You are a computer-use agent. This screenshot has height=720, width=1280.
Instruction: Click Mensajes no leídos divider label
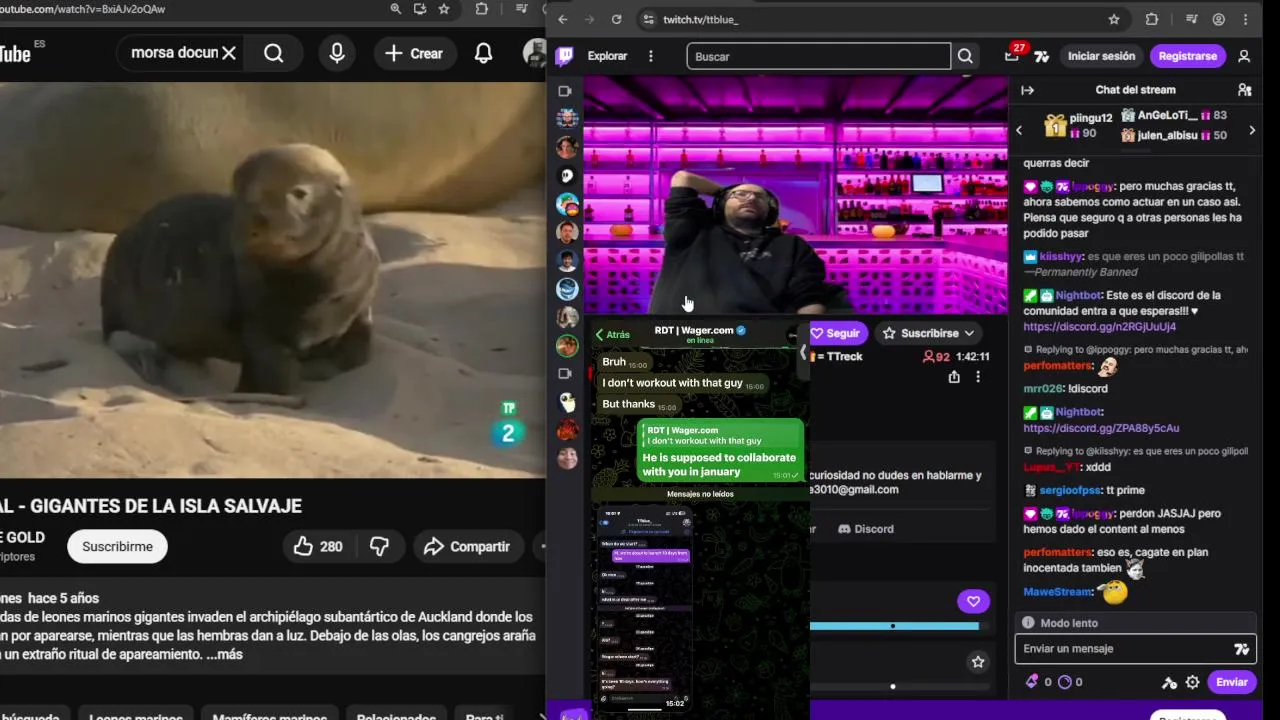pyautogui.click(x=700, y=494)
